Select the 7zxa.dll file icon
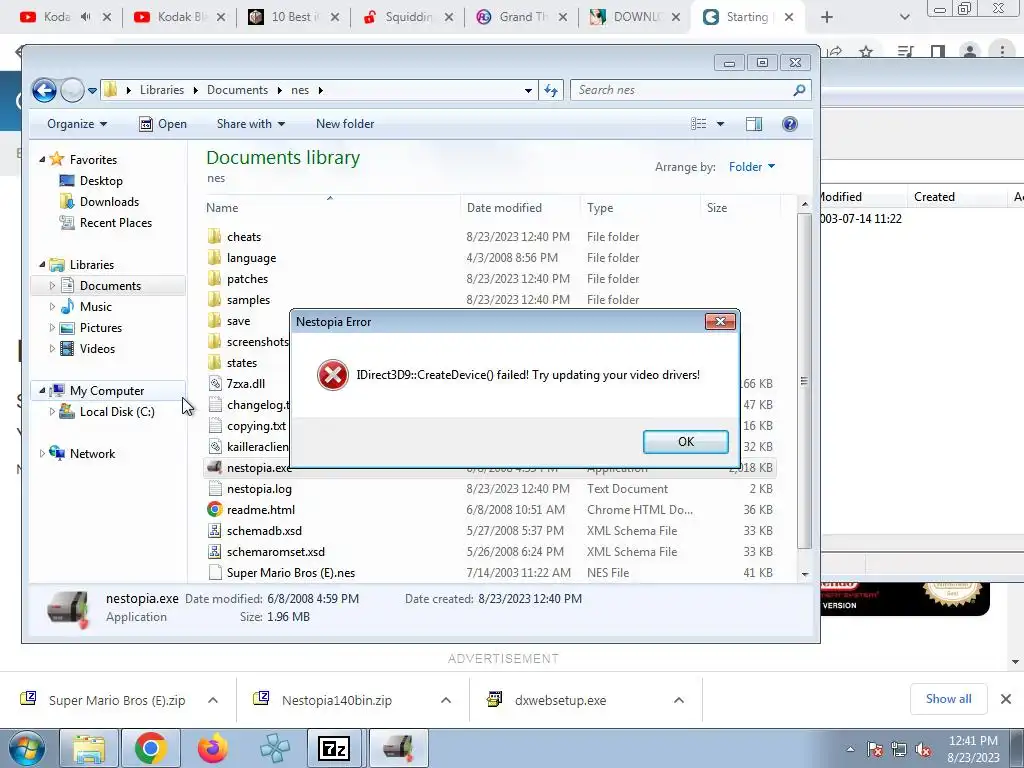 click(x=214, y=383)
